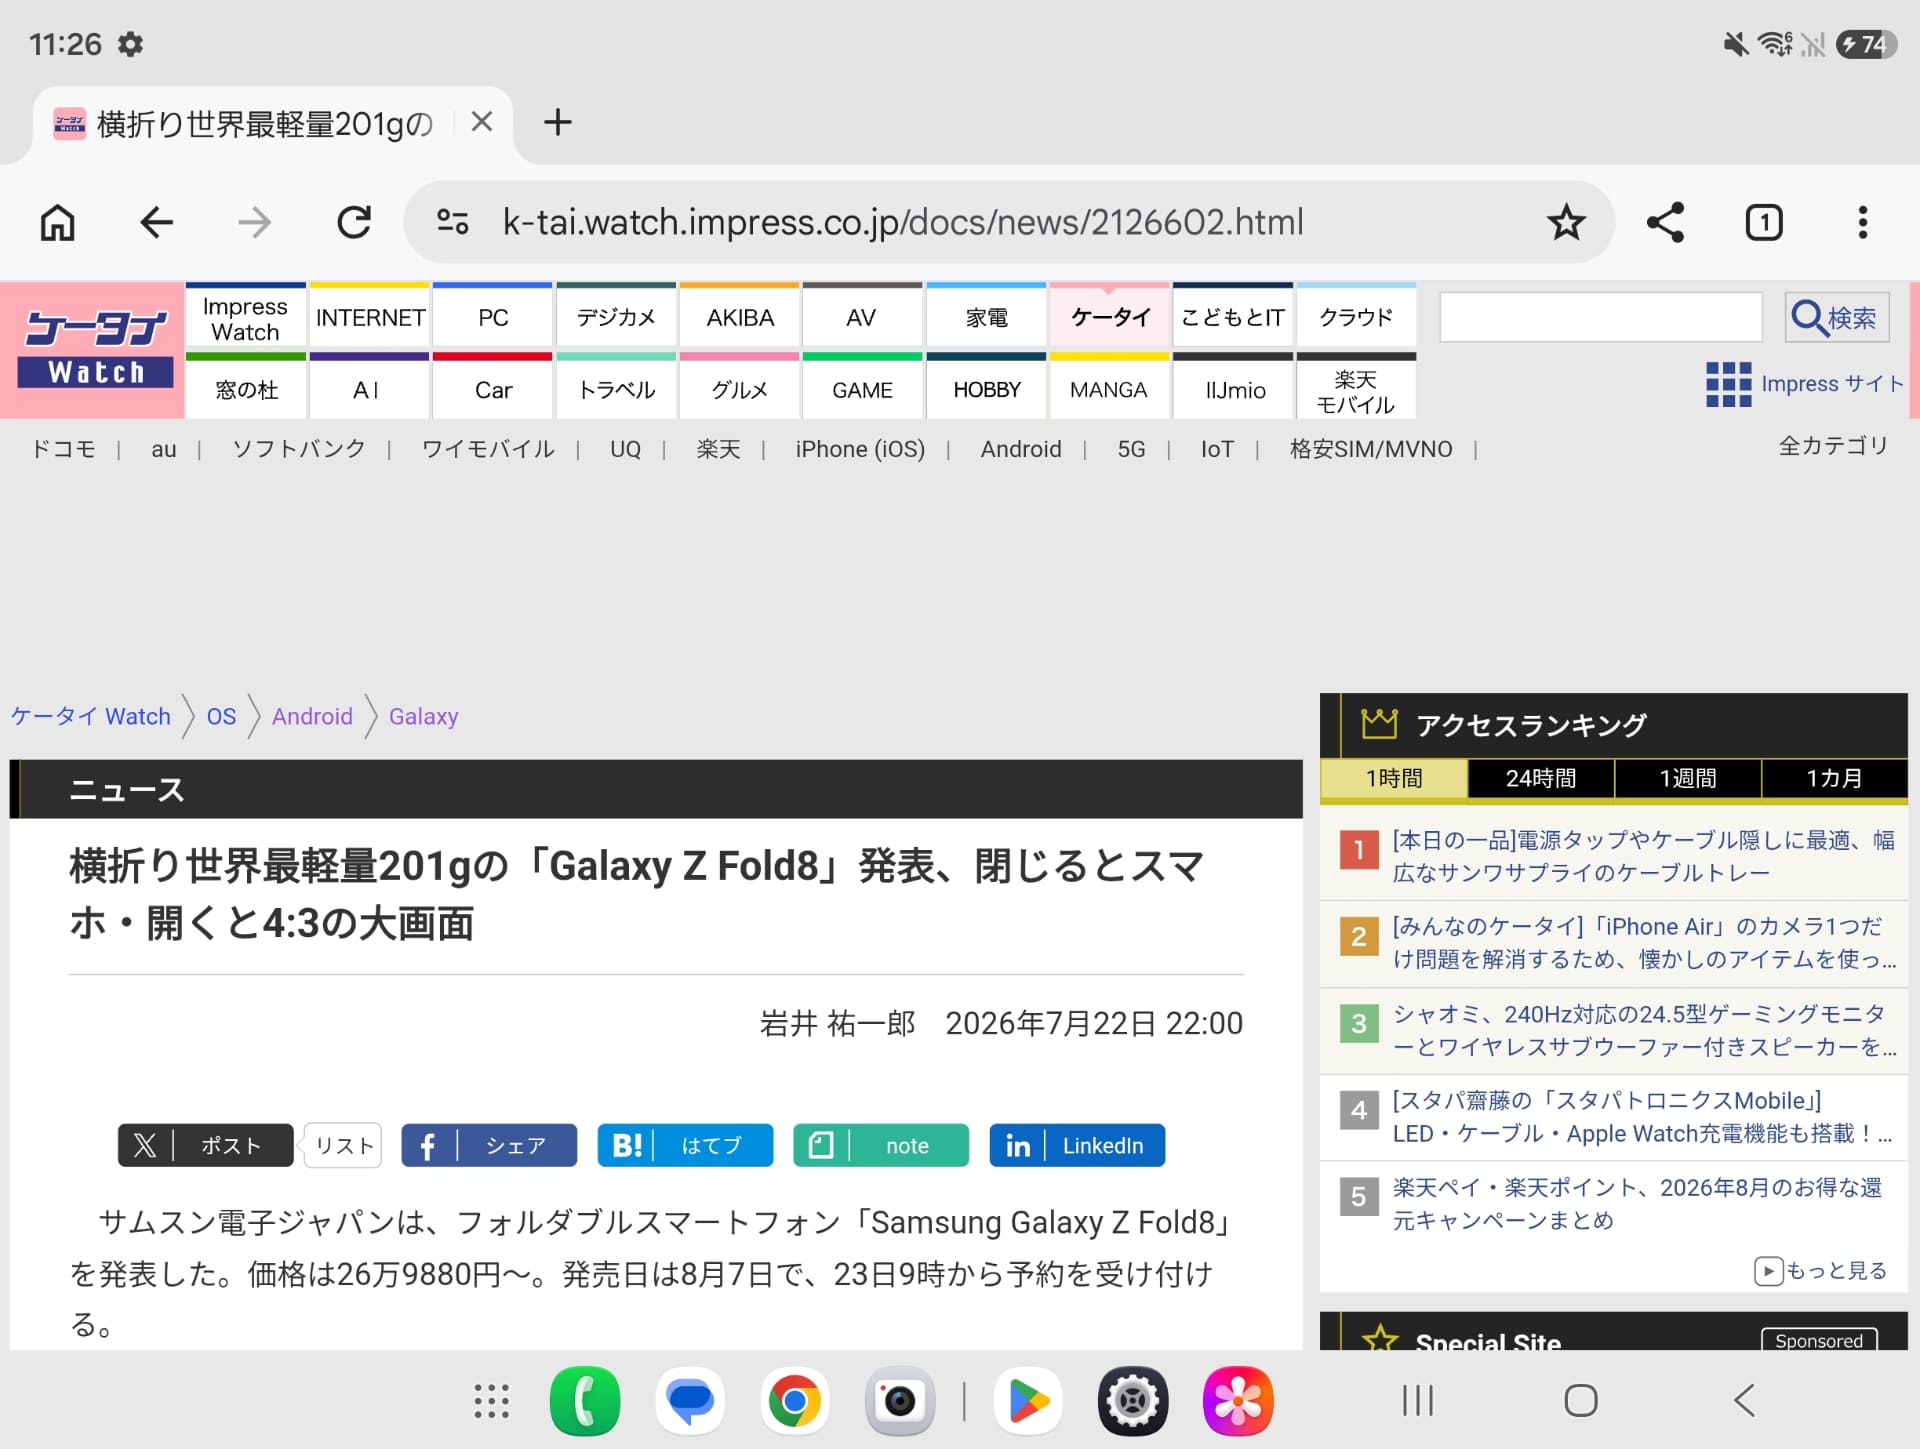
Task: Bookmark with はてブ button
Action: [x=685, y=1145]
